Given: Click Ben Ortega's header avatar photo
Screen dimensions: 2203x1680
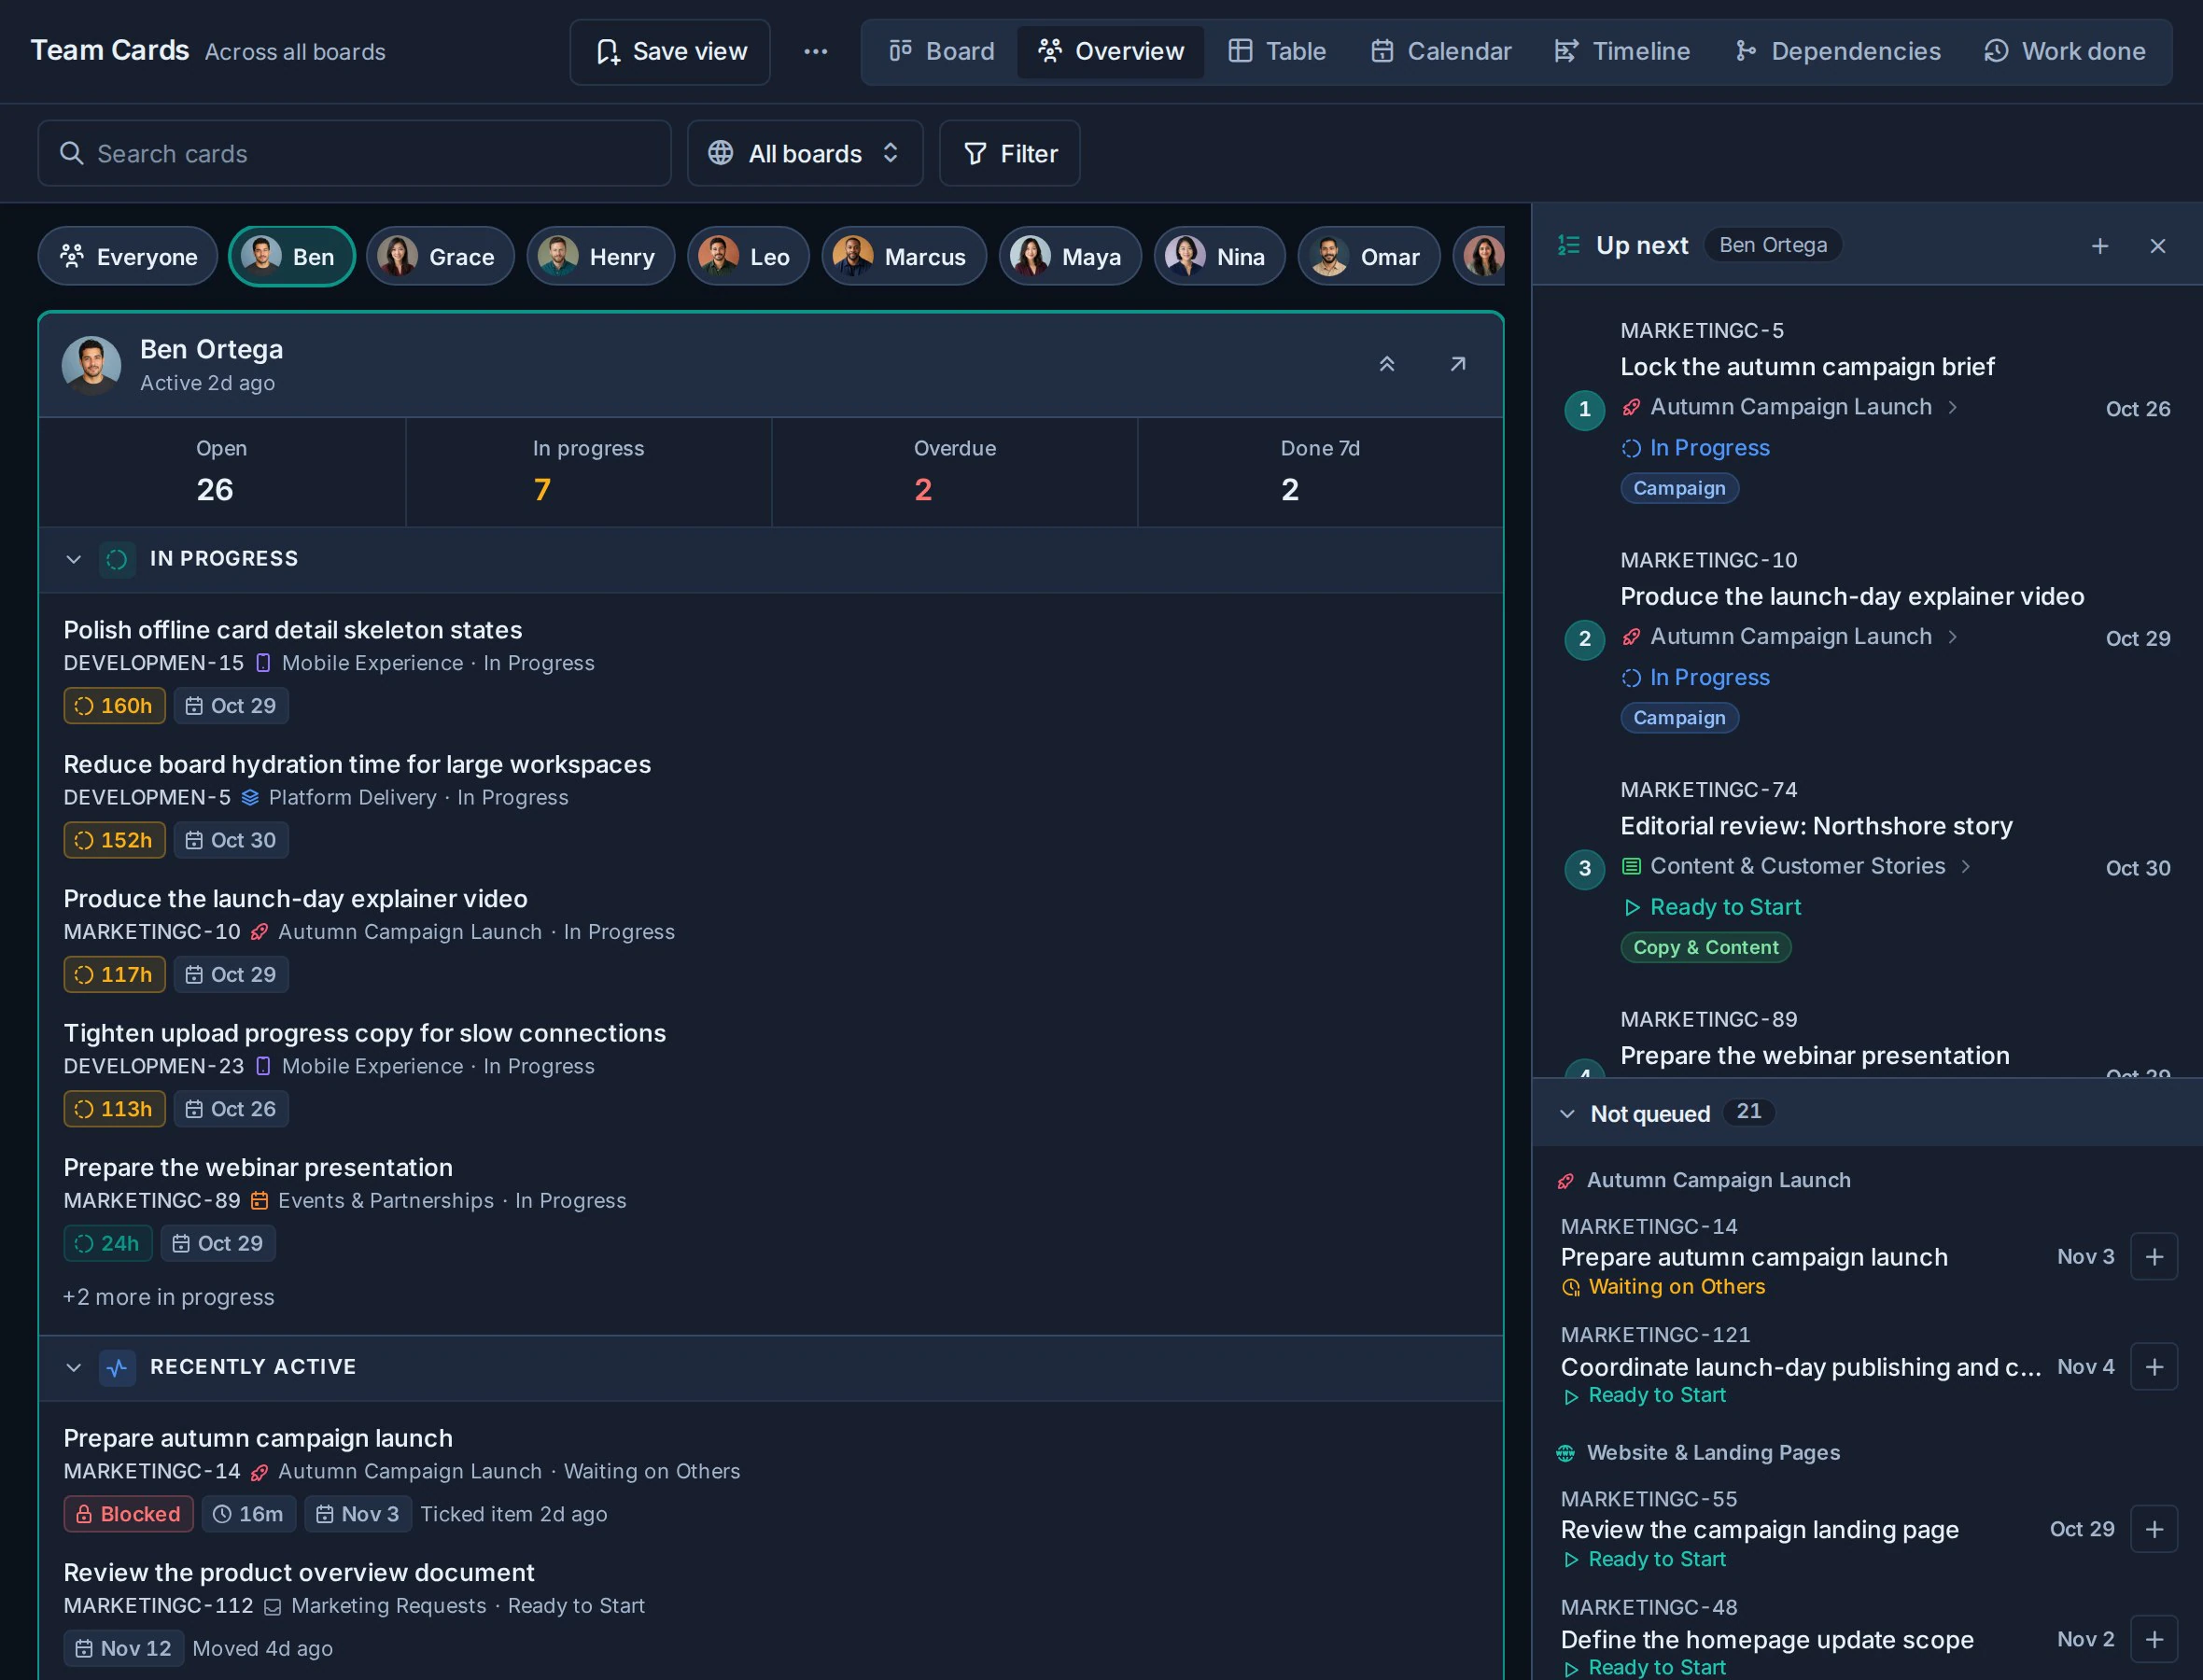Looking at the screenshot, I should click(92, 365).
